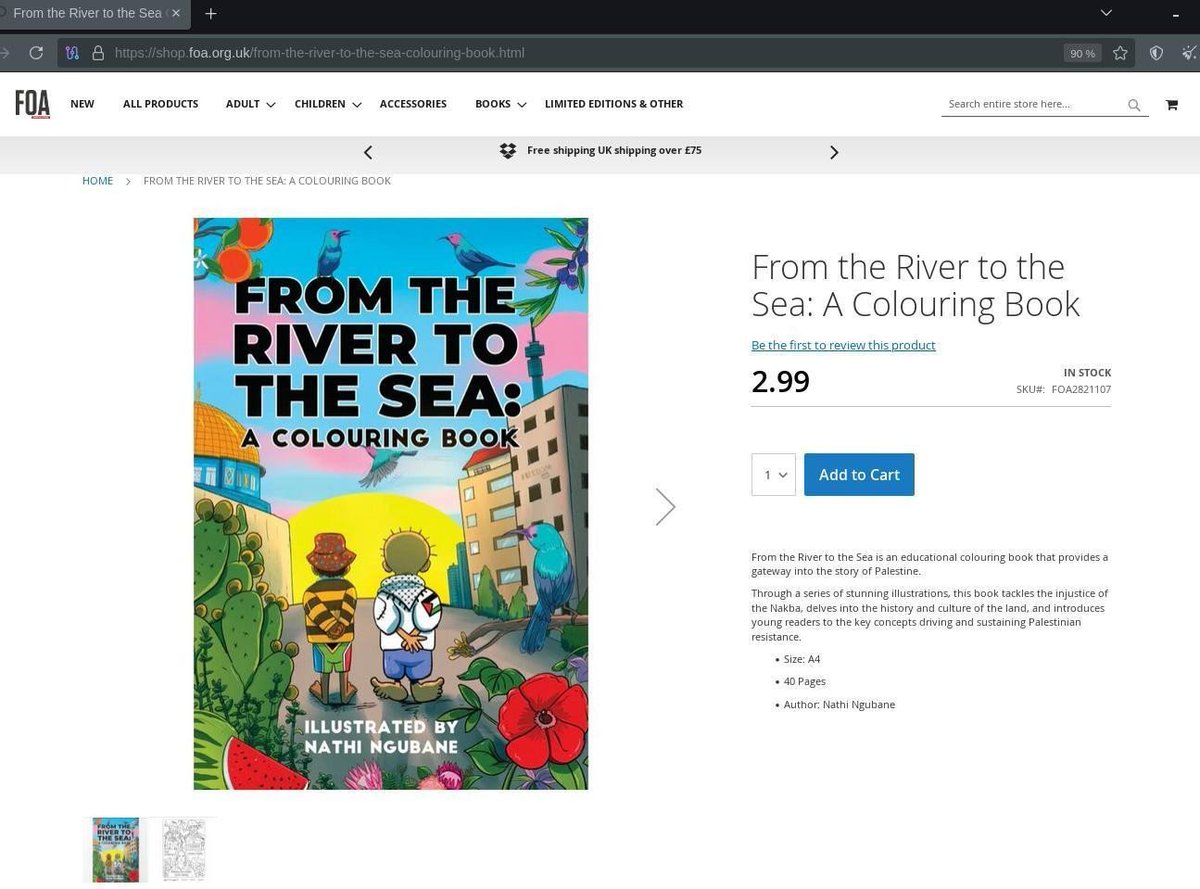This screenshot has width=1200, height=889.
Task: Open the NEW menu item
Action: click(x=82, y=104)
